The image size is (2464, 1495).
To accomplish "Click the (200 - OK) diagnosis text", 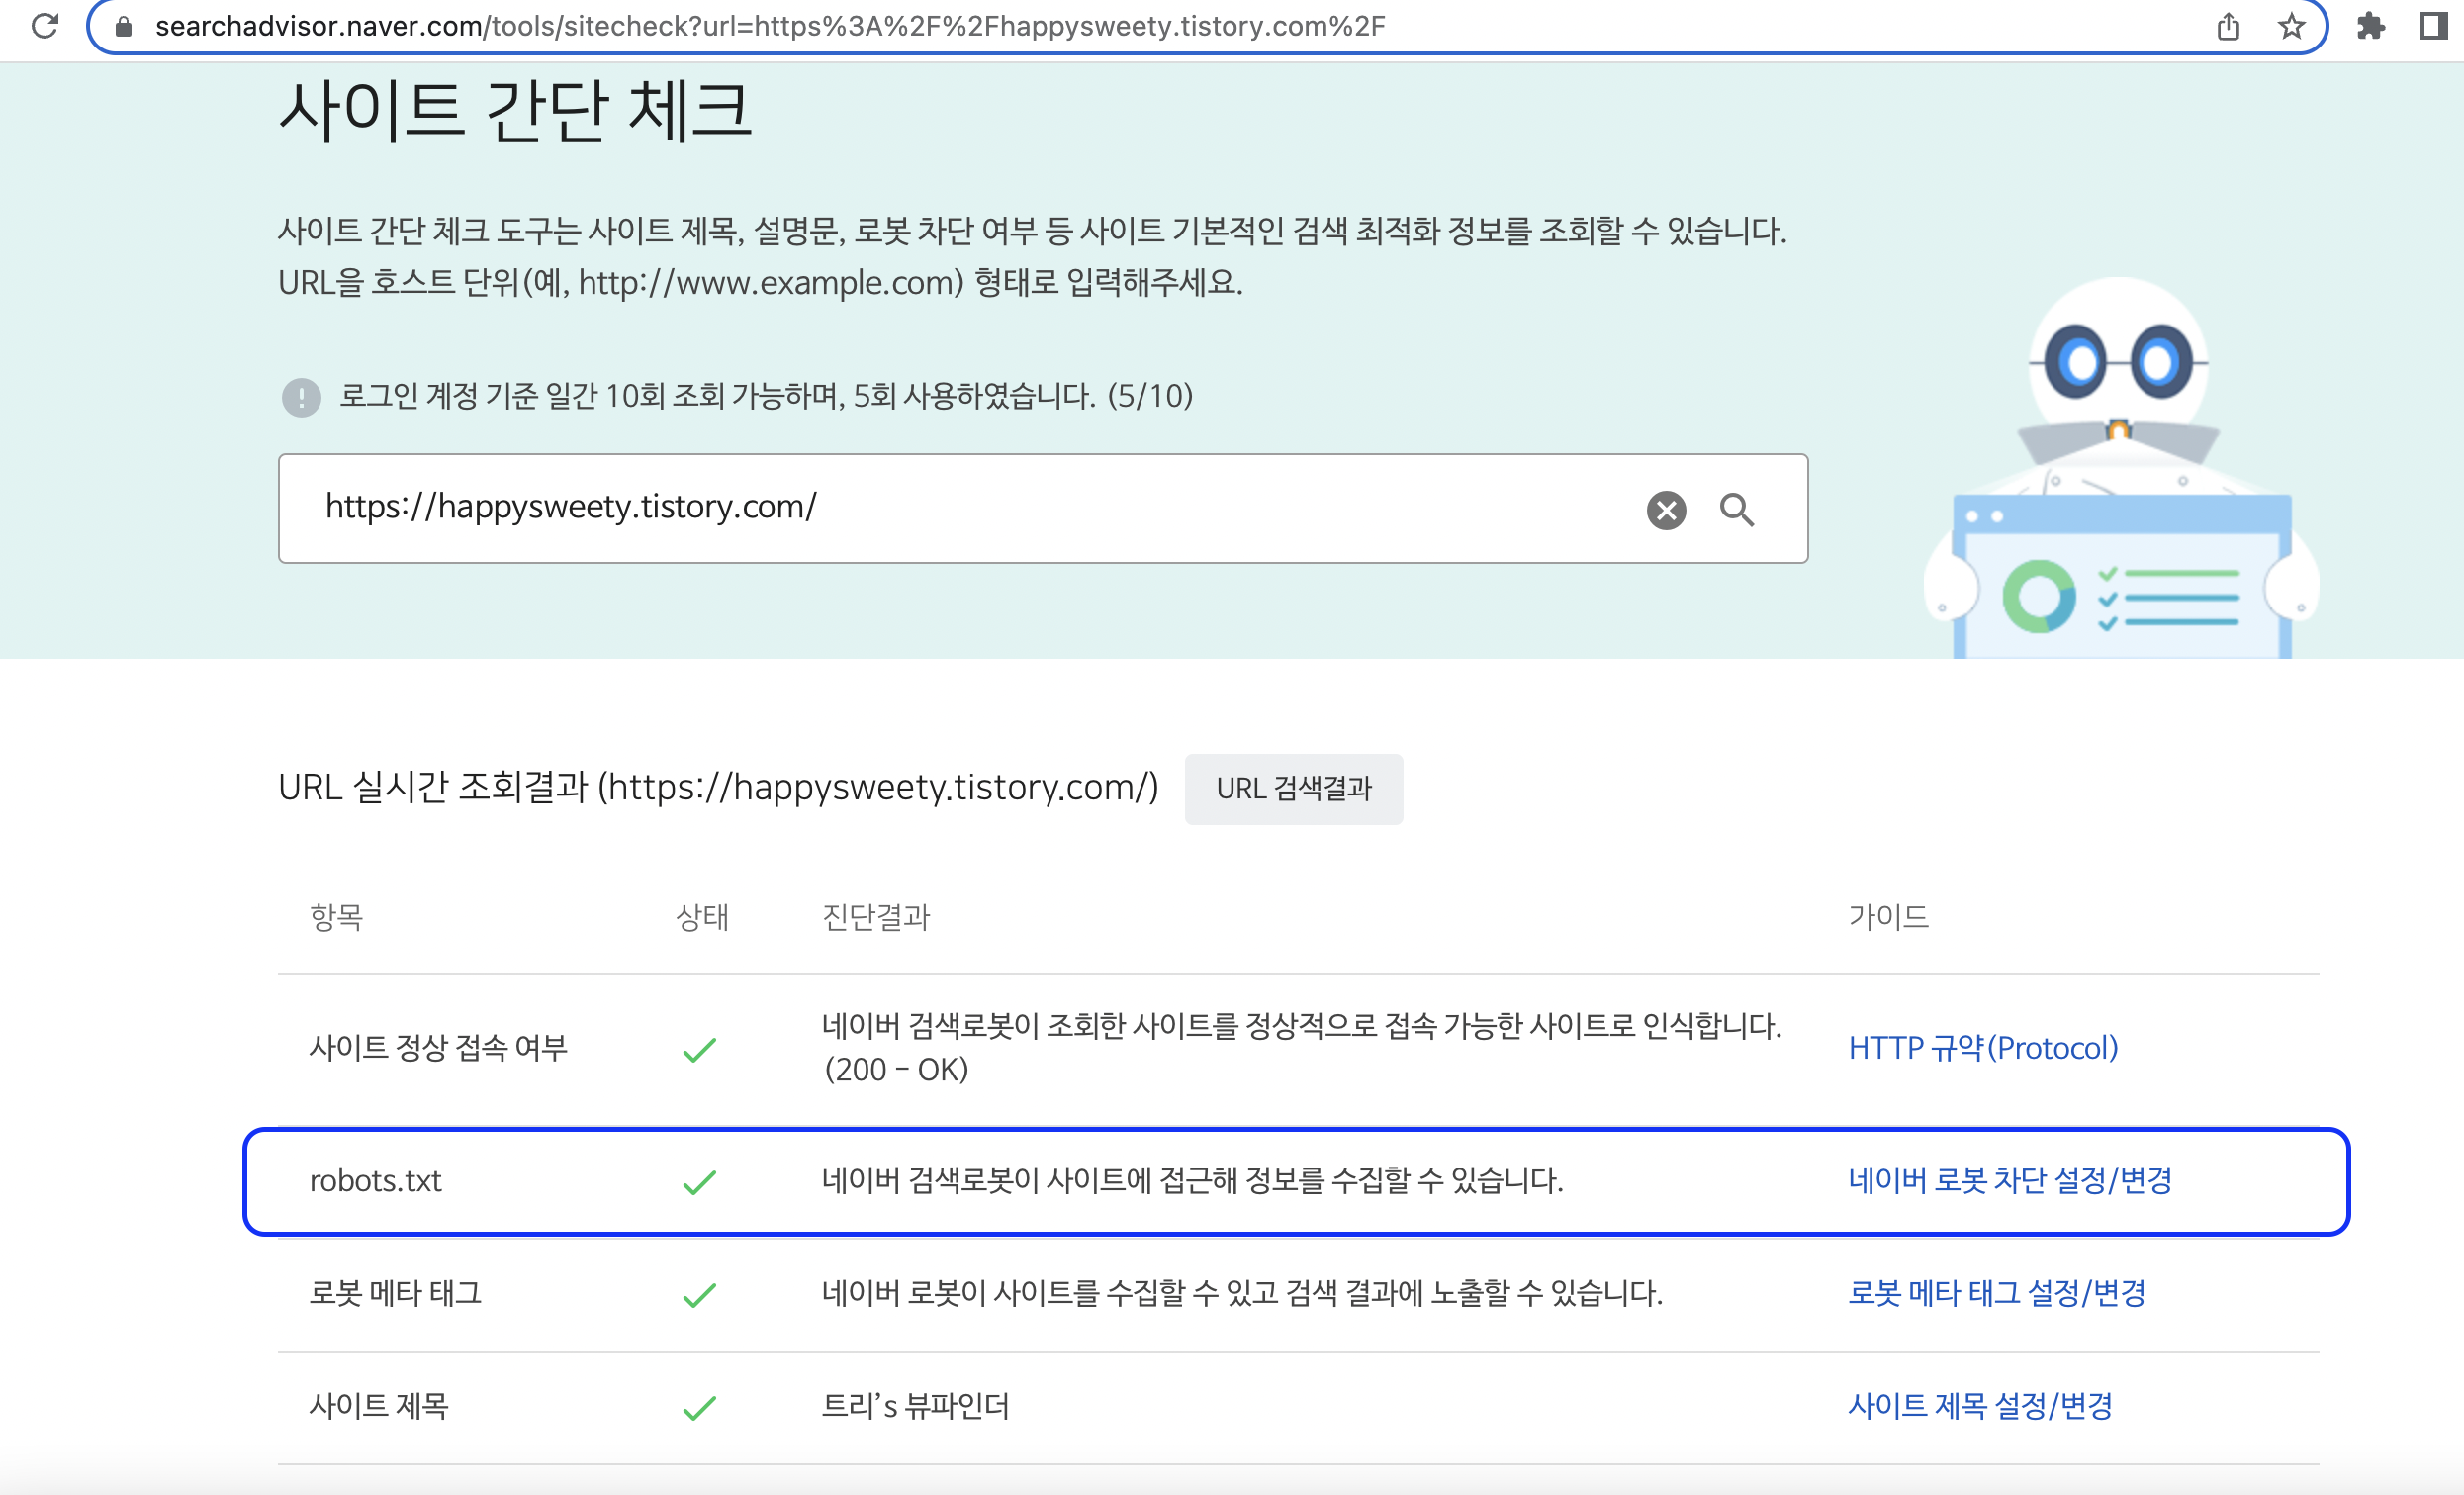I will [x=896, y=1070].
